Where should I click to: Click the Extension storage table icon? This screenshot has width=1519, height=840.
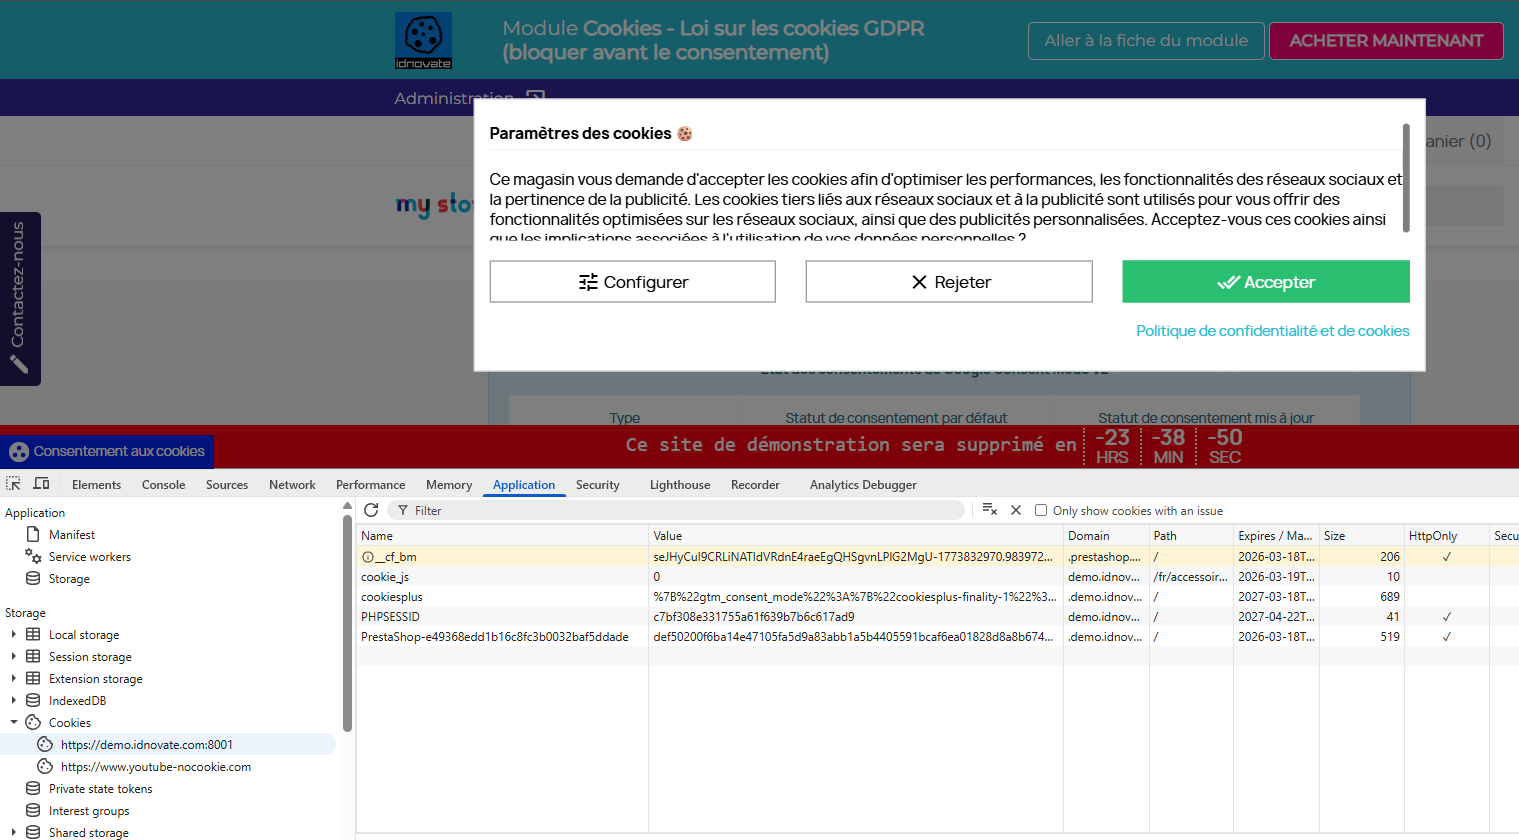coord(33,678)
